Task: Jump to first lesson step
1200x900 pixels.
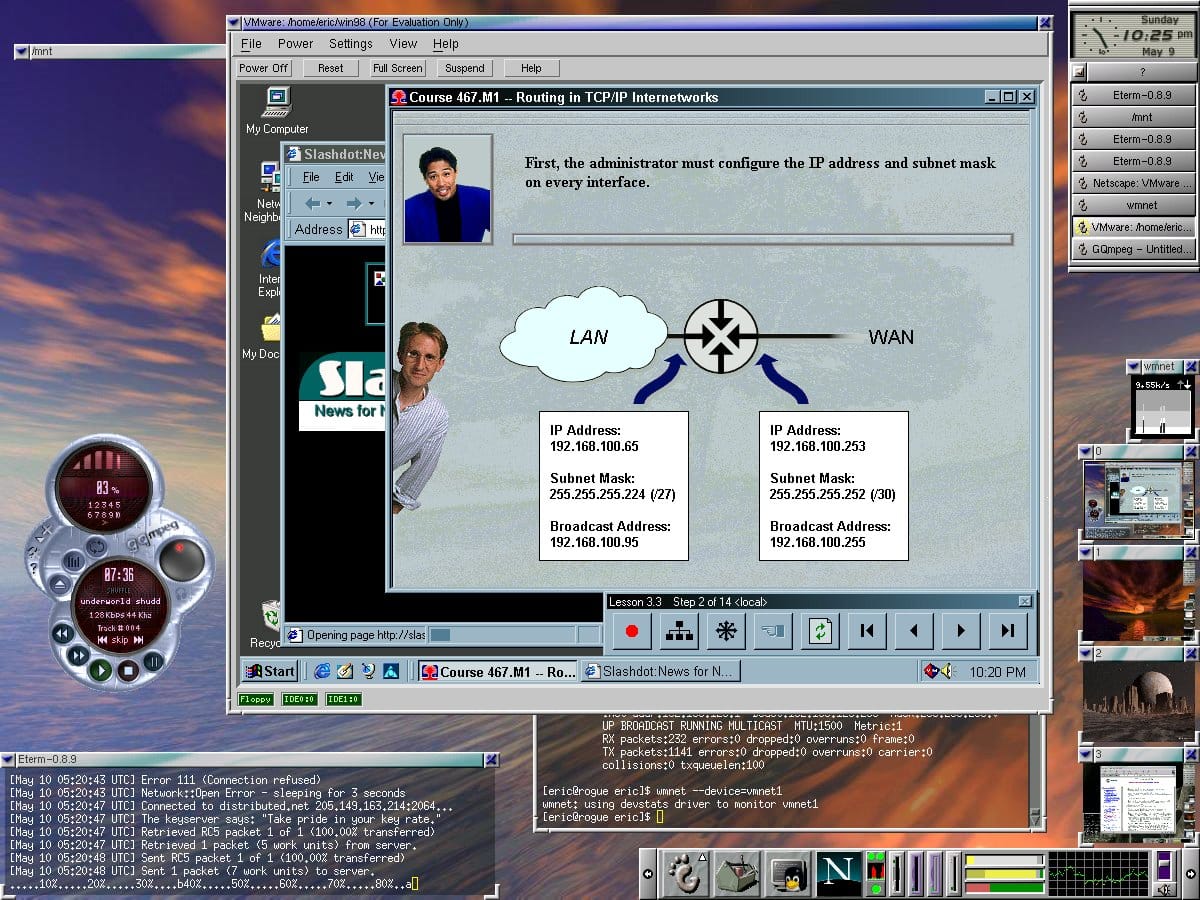Action: [867, 631]
